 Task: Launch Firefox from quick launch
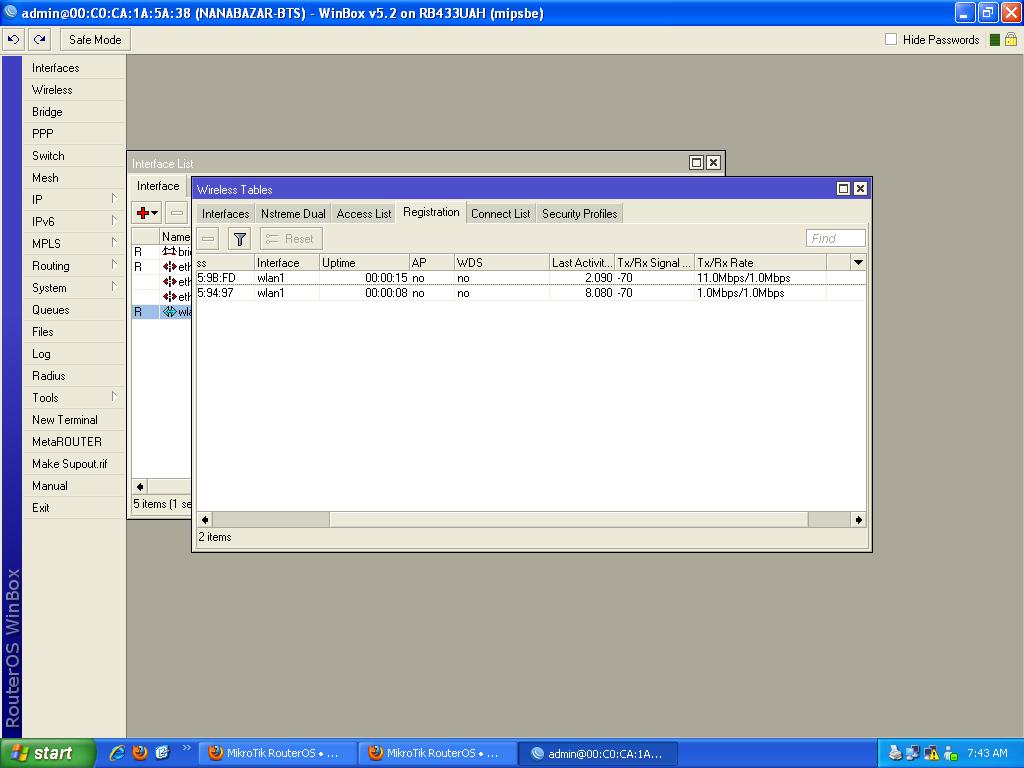[x=140, y=753]
